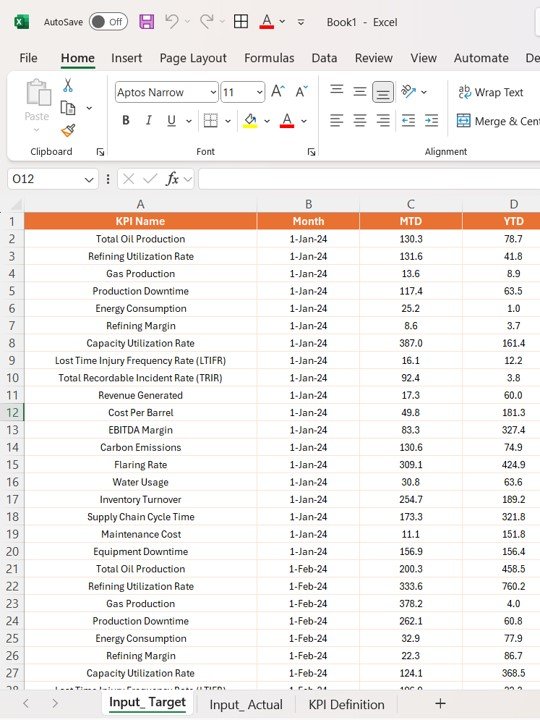Open the Data tab
Image resolution: width=540 pixels, height=720 pixels.
324,58
